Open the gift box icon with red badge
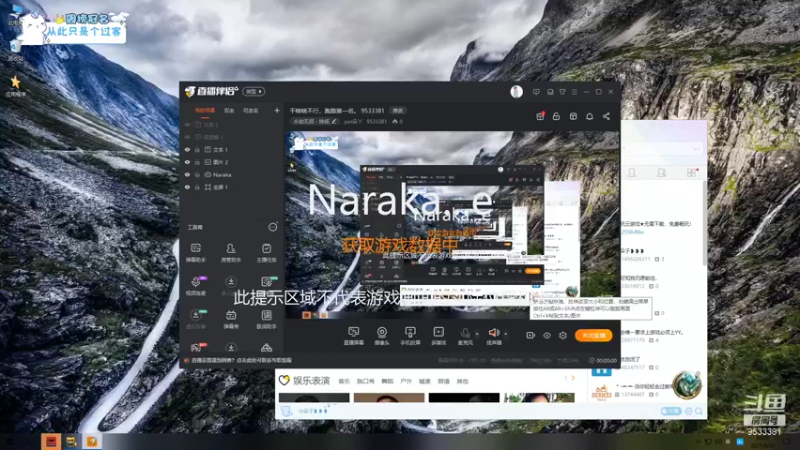The image size is (800, 450). 540,116
